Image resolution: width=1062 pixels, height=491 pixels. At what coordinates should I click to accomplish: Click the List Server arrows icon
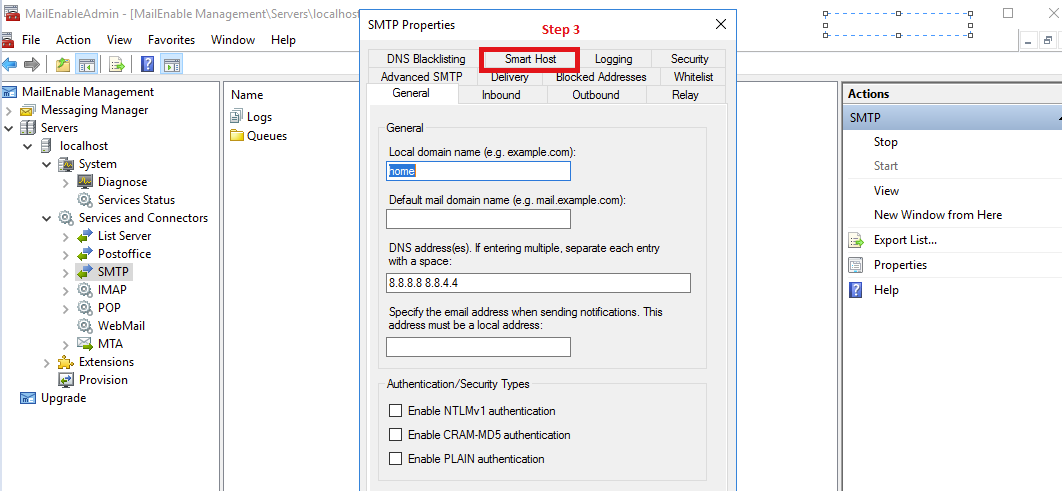tap(85, 236)
